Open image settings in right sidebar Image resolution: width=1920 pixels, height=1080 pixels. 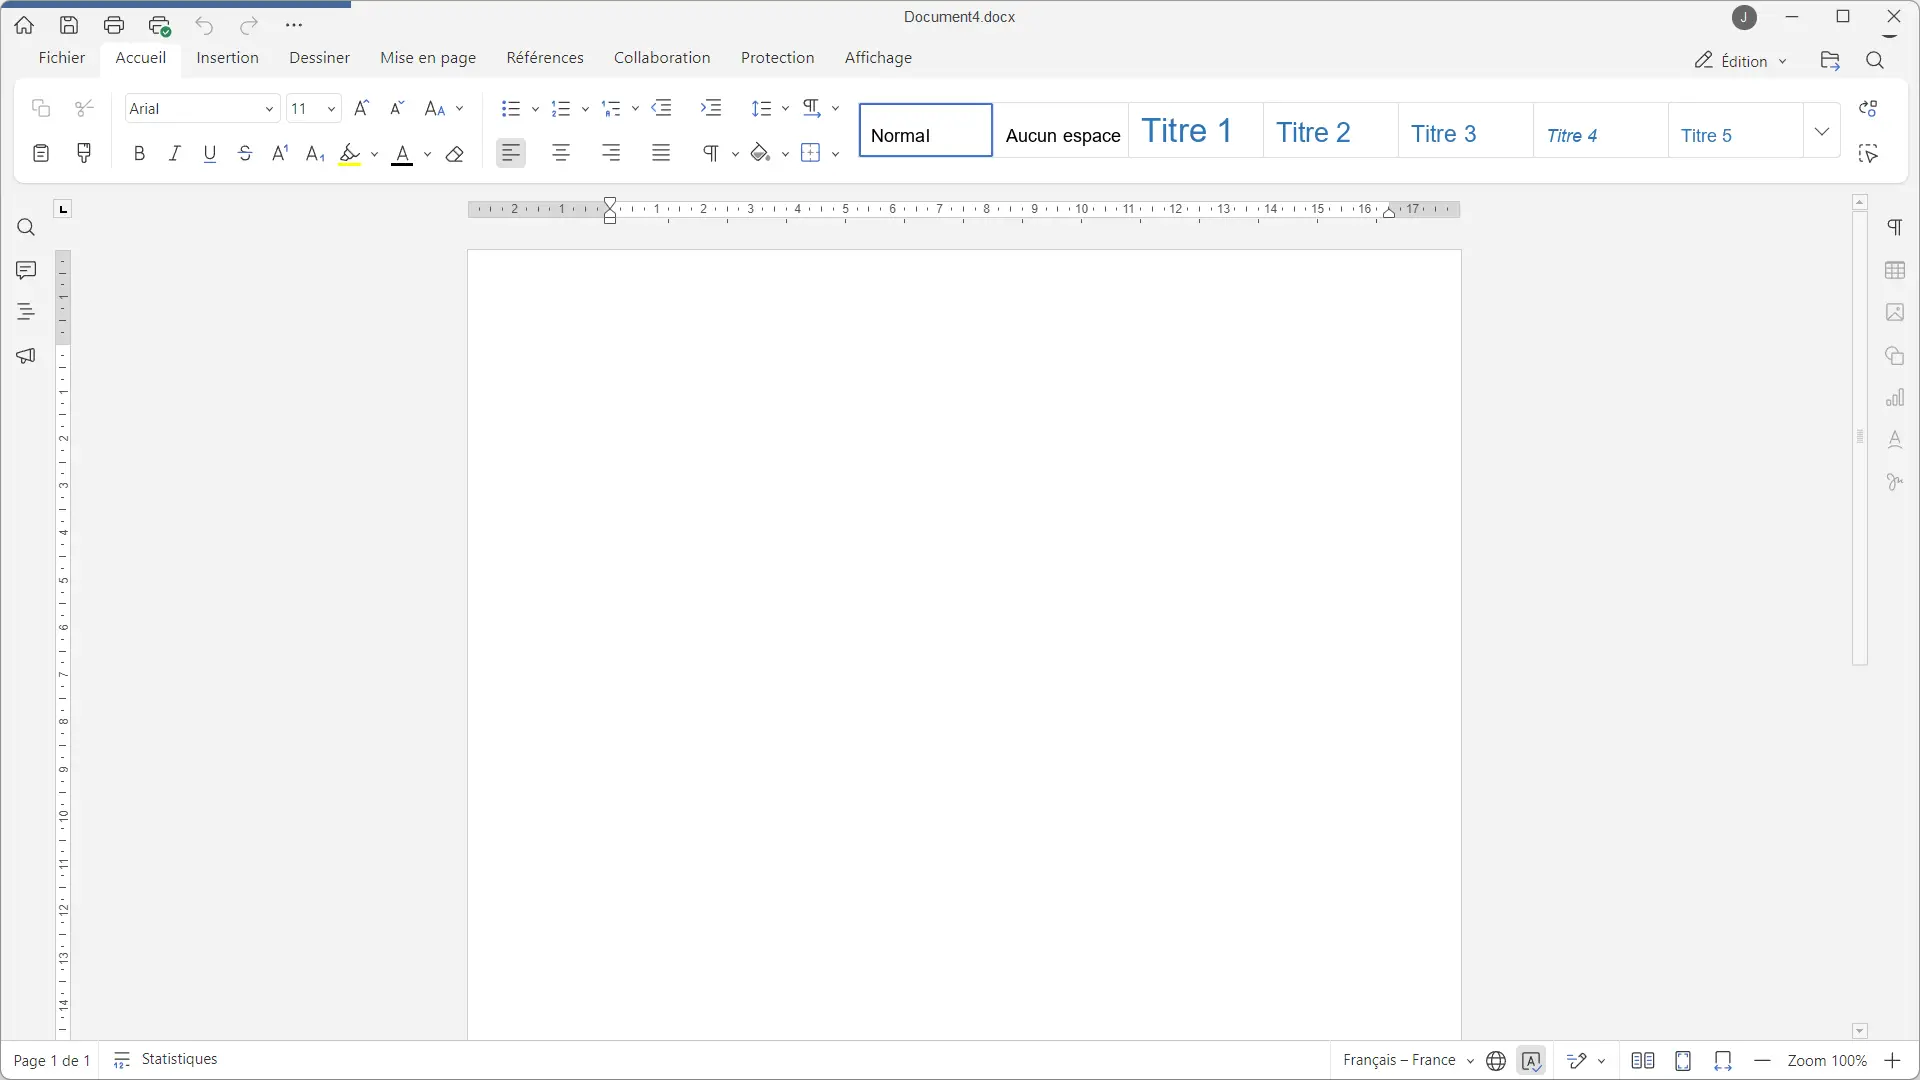(x=1895, y=313)
